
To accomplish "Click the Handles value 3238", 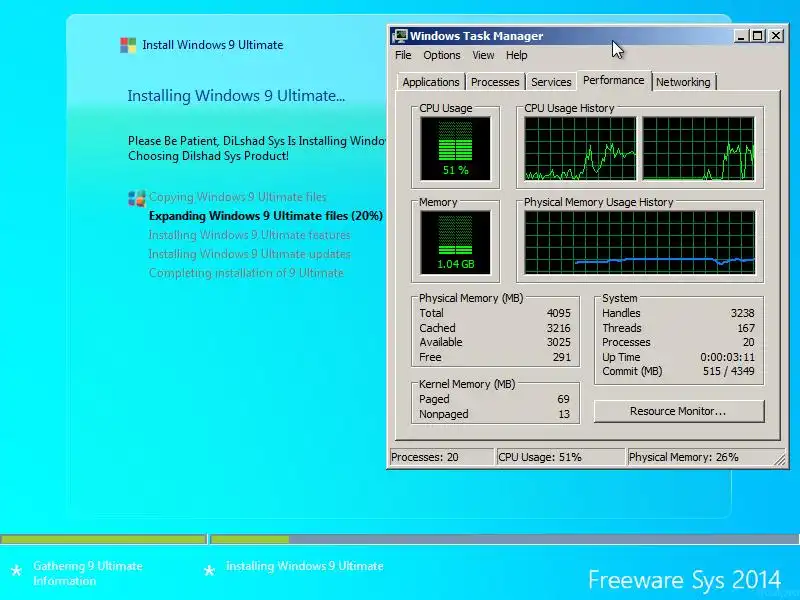I will (x=742, y=313).
